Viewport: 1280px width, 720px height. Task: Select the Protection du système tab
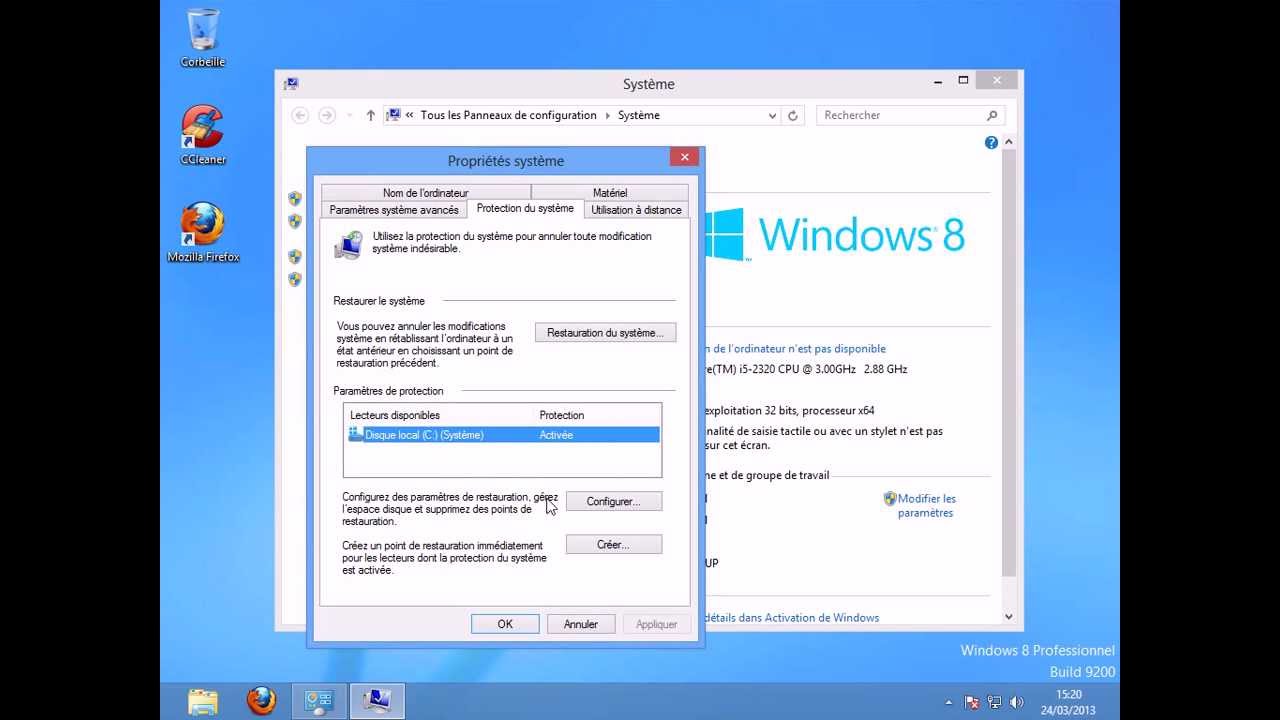(x=525, y=208)
